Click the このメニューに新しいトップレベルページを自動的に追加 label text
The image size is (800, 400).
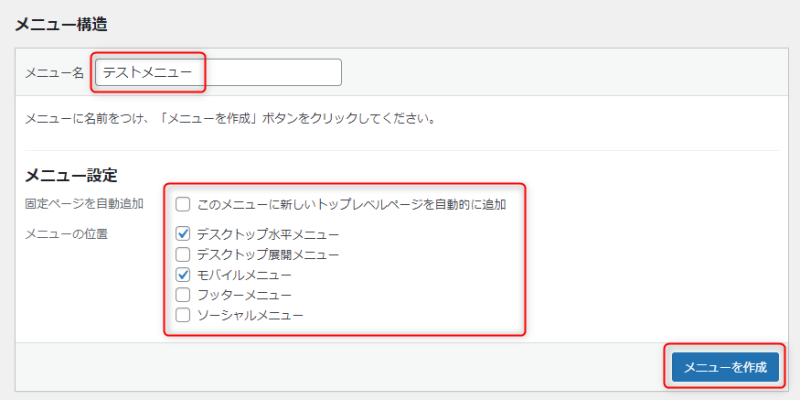[352, 205]
